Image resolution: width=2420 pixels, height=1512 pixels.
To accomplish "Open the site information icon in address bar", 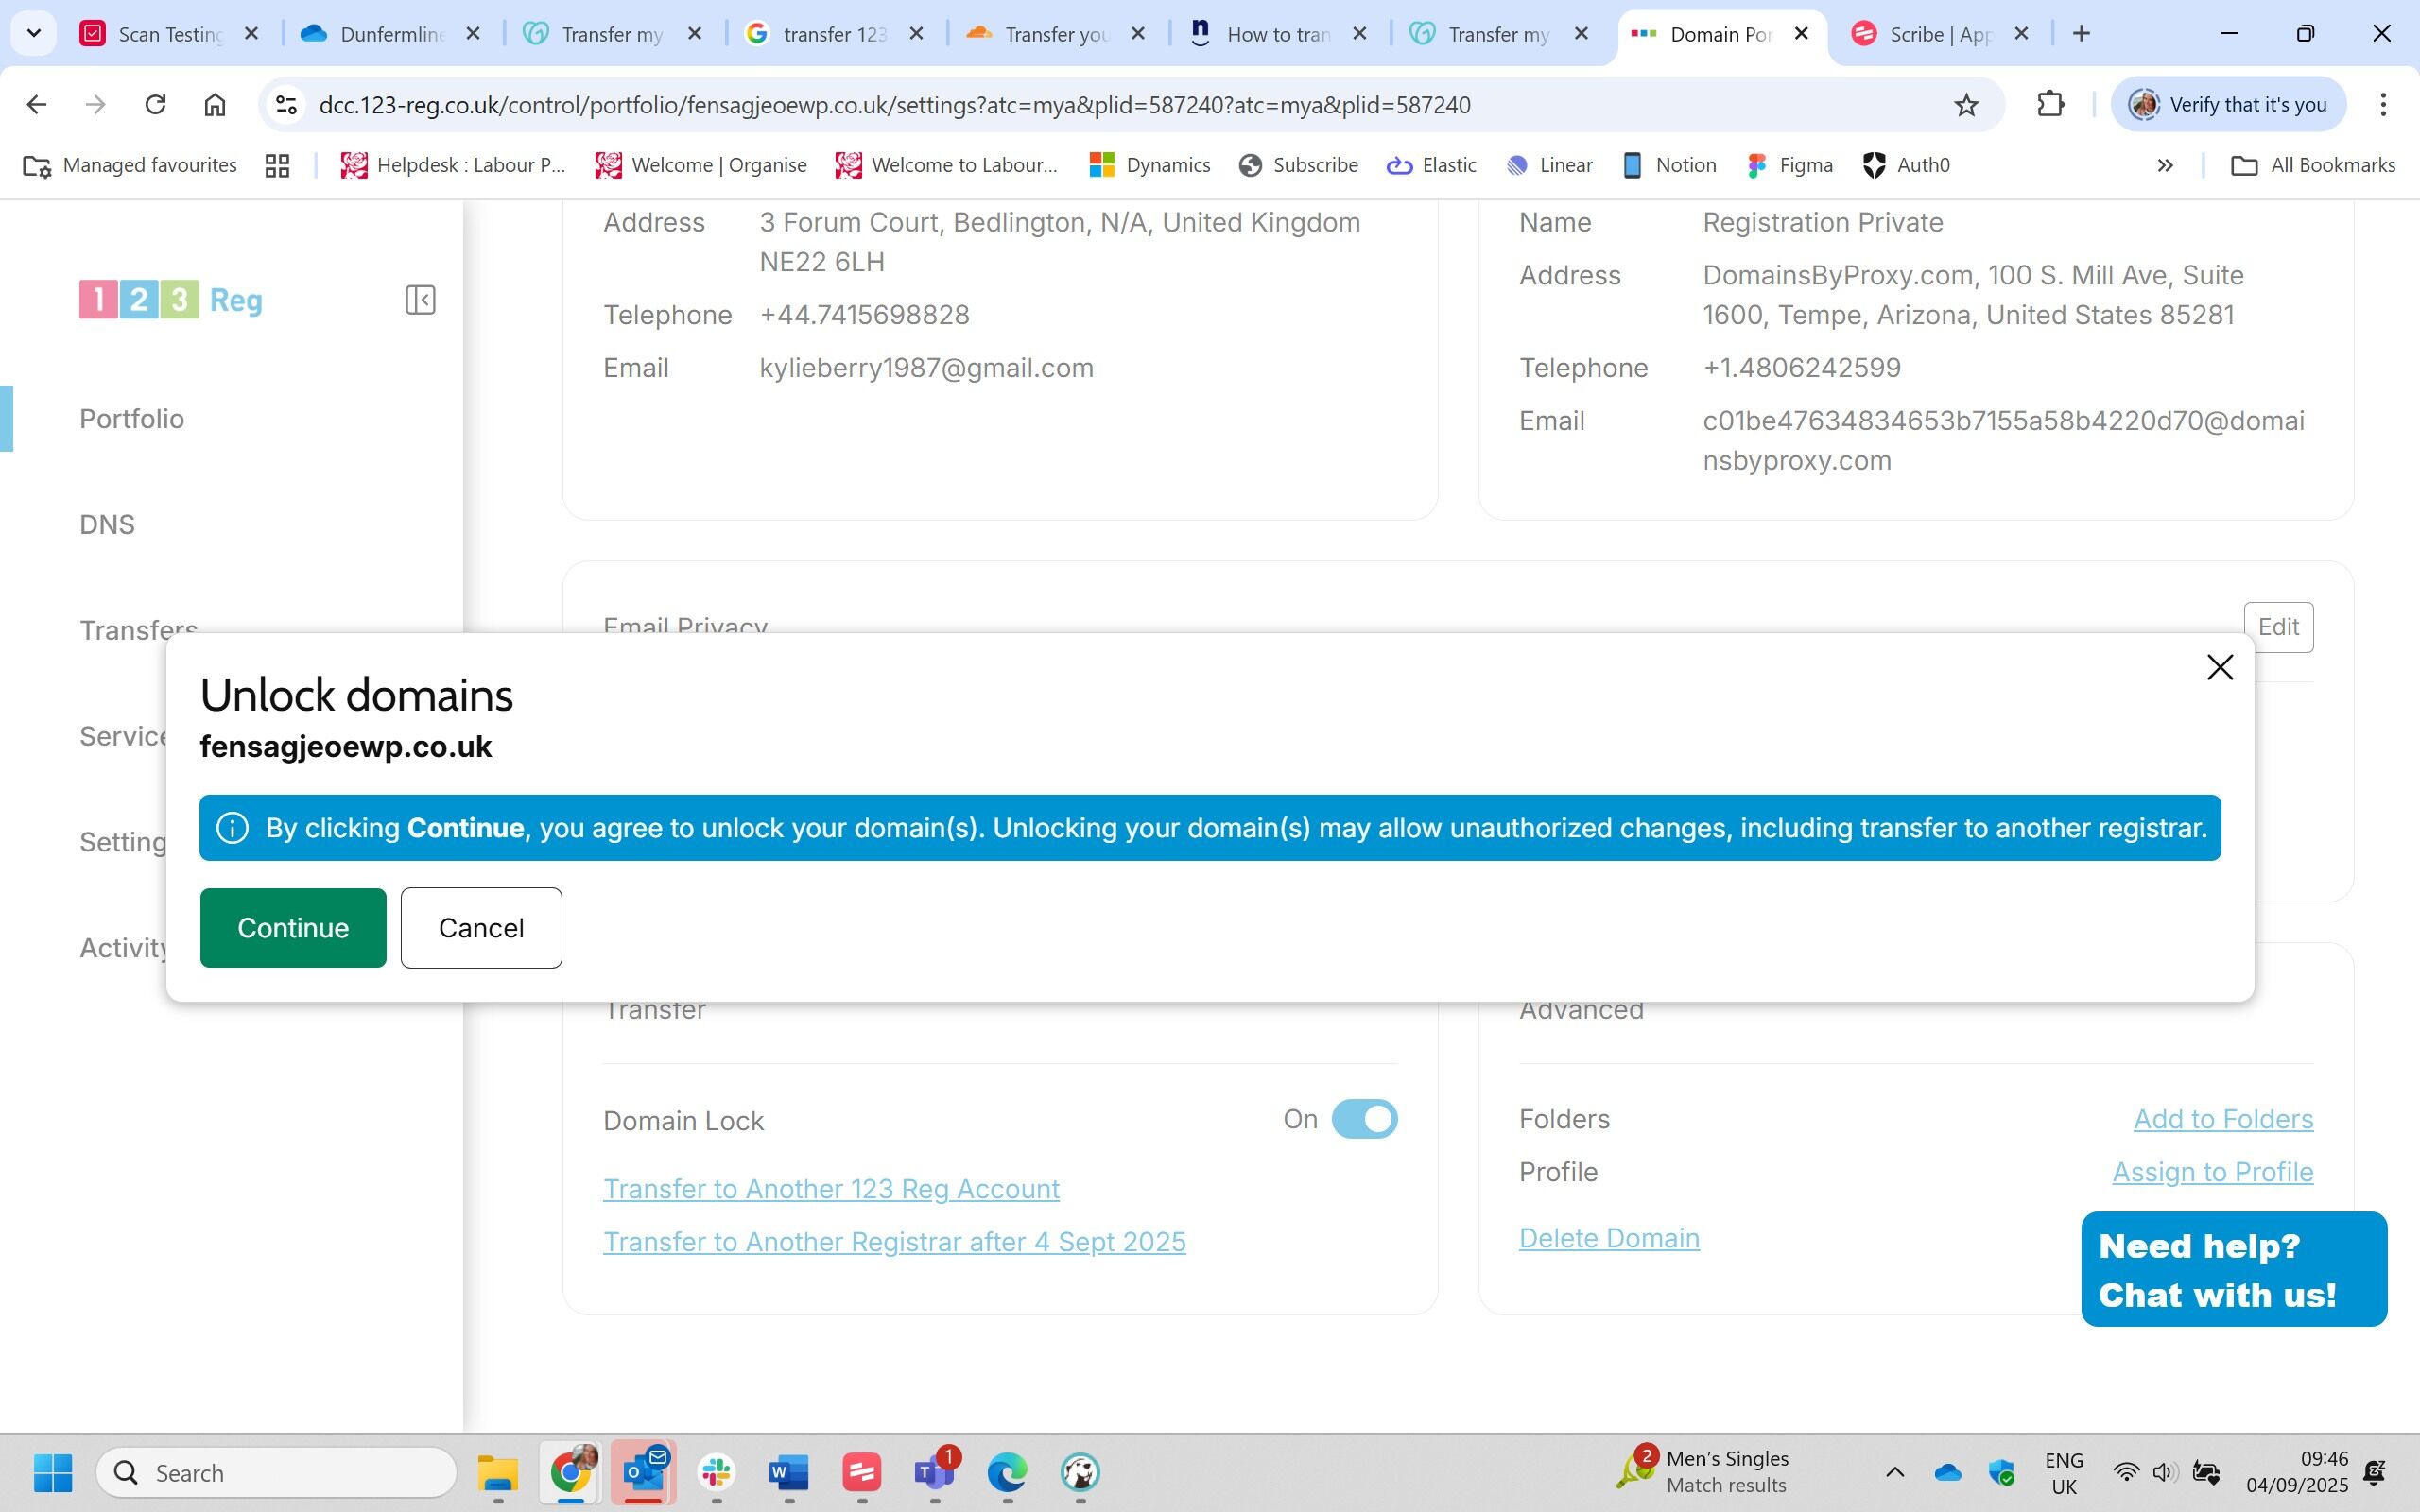I will pyautogui.click(x=287, y=105).
